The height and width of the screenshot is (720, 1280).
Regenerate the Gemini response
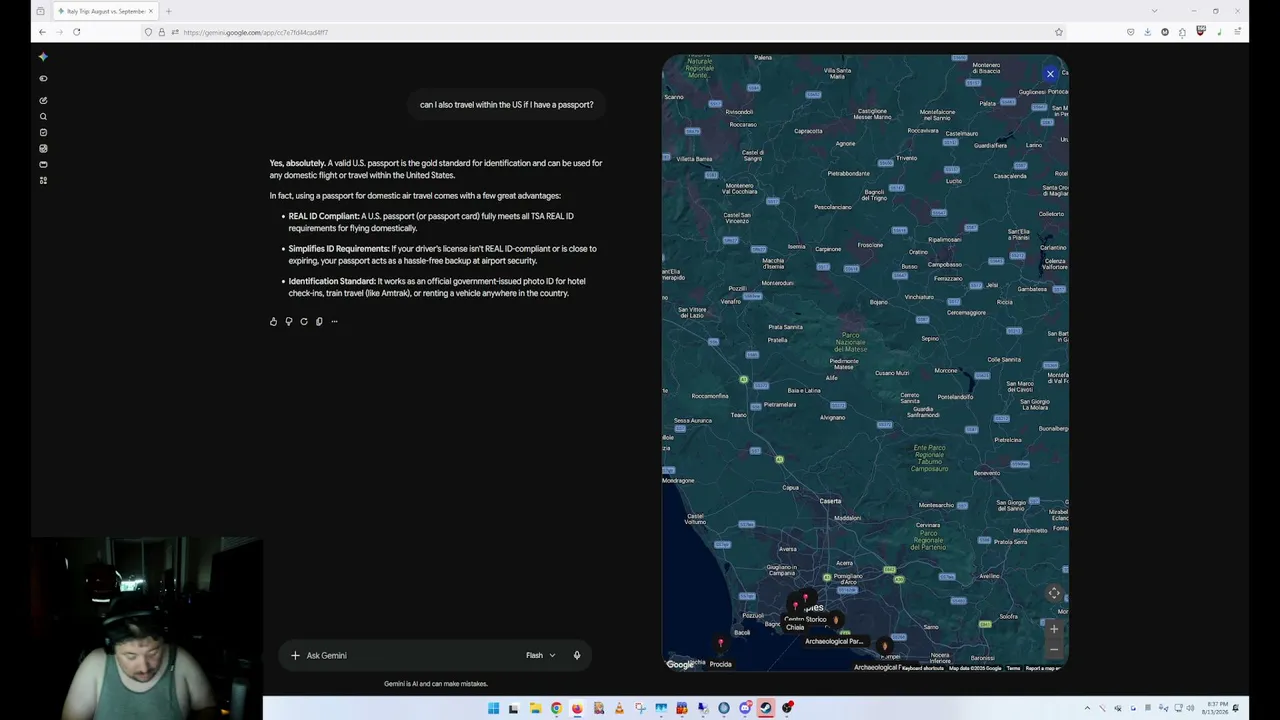304,321
